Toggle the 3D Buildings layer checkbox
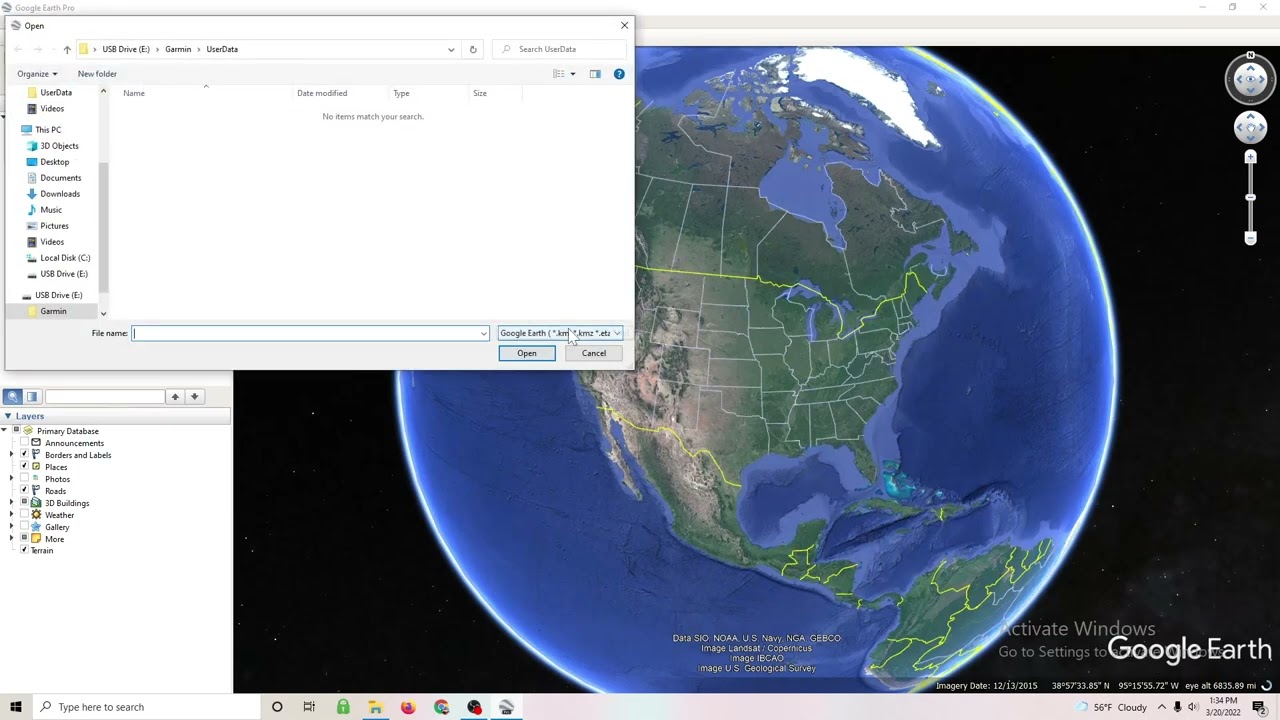This screenshot has height=720, width=1280. pyautogui.click(x=24, y=503)
